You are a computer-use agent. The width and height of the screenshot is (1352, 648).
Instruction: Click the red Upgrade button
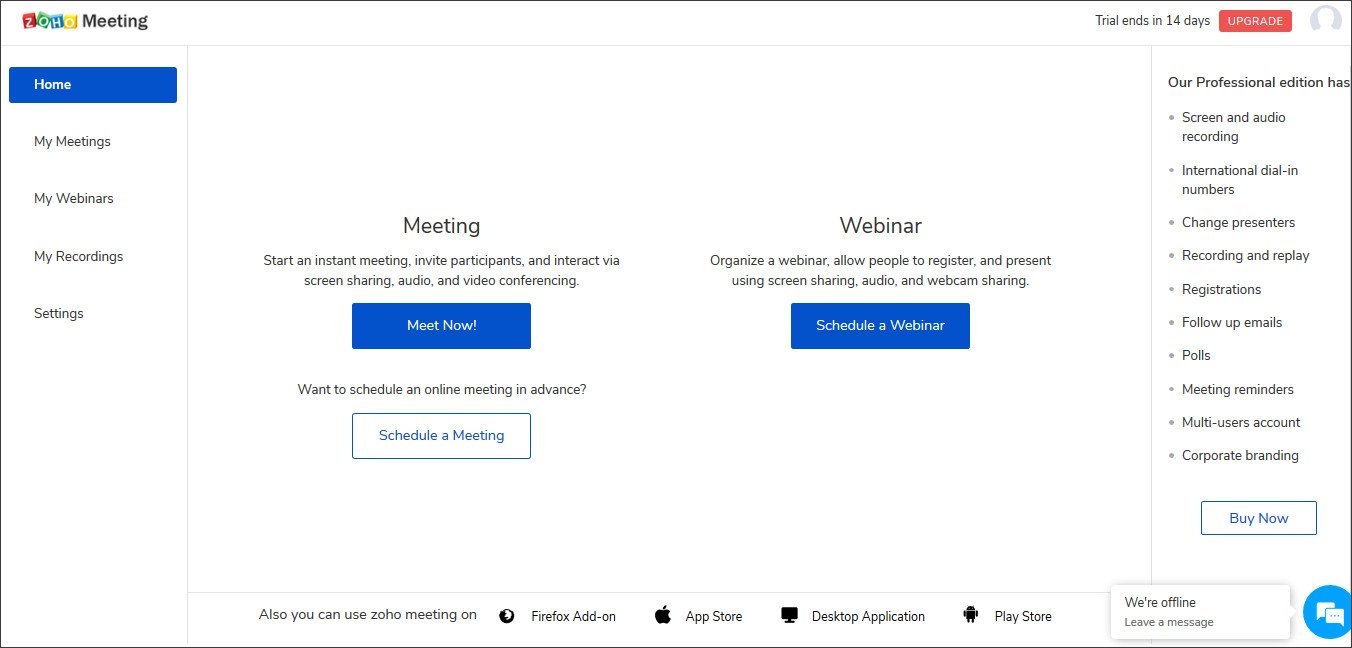[x=1255, y=21]
